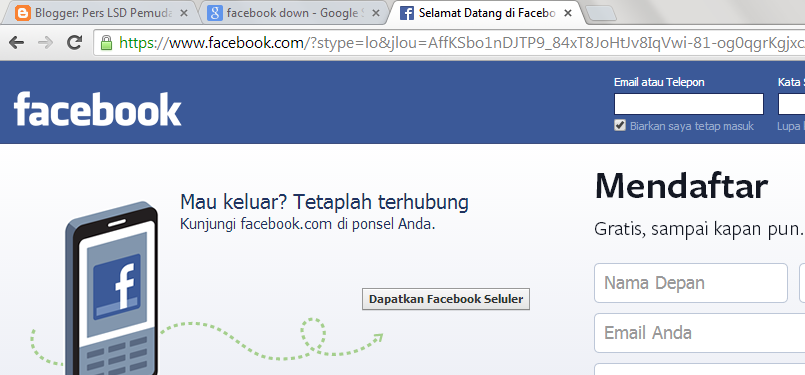Click the Mendaftar heading

click(x=681, y=185)
